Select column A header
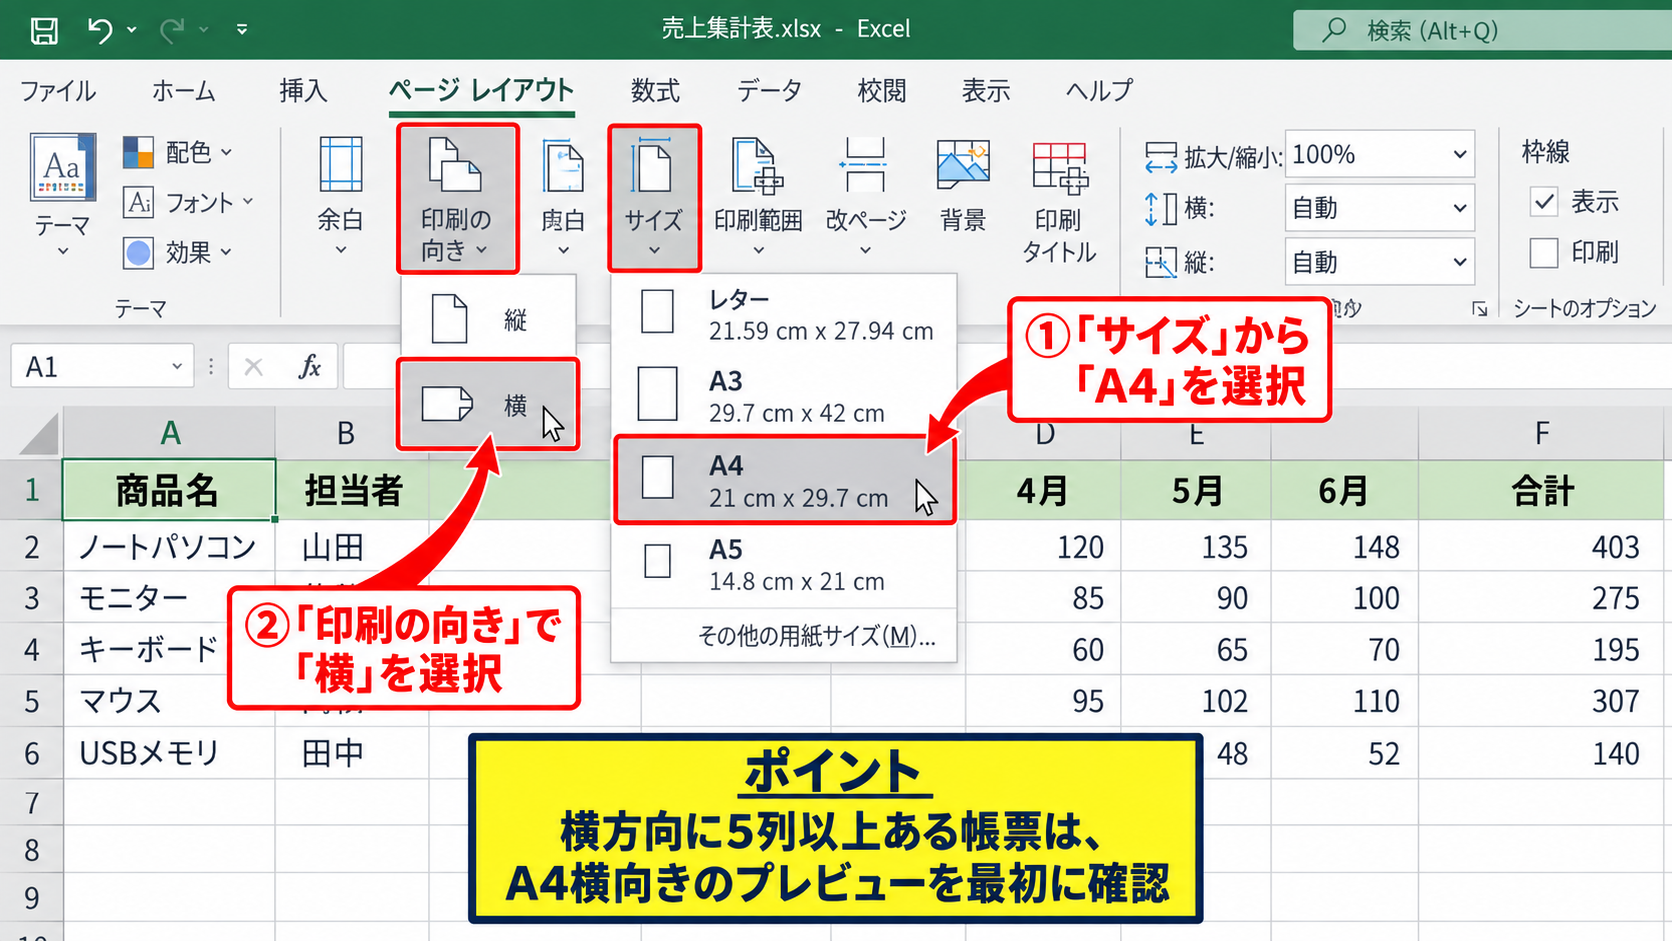This screenshot has width=1672, height=941. 170,433
